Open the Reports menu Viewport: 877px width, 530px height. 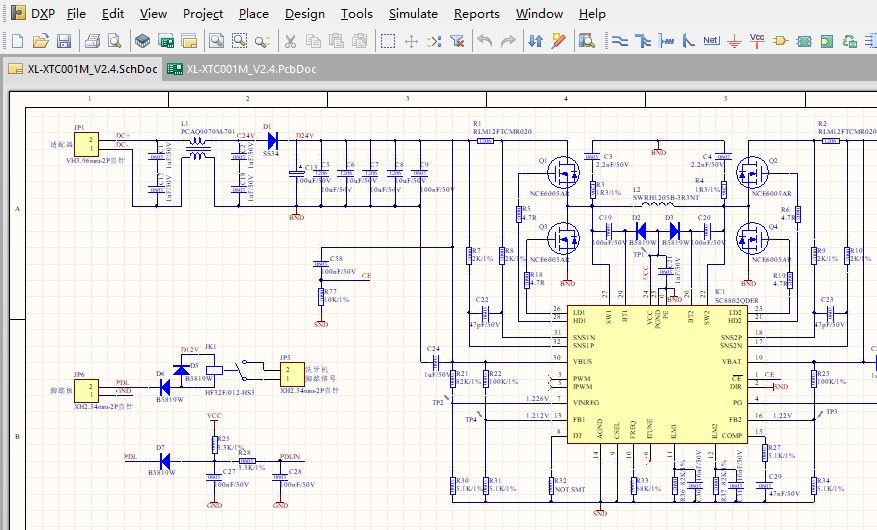(x=476, y=13)
